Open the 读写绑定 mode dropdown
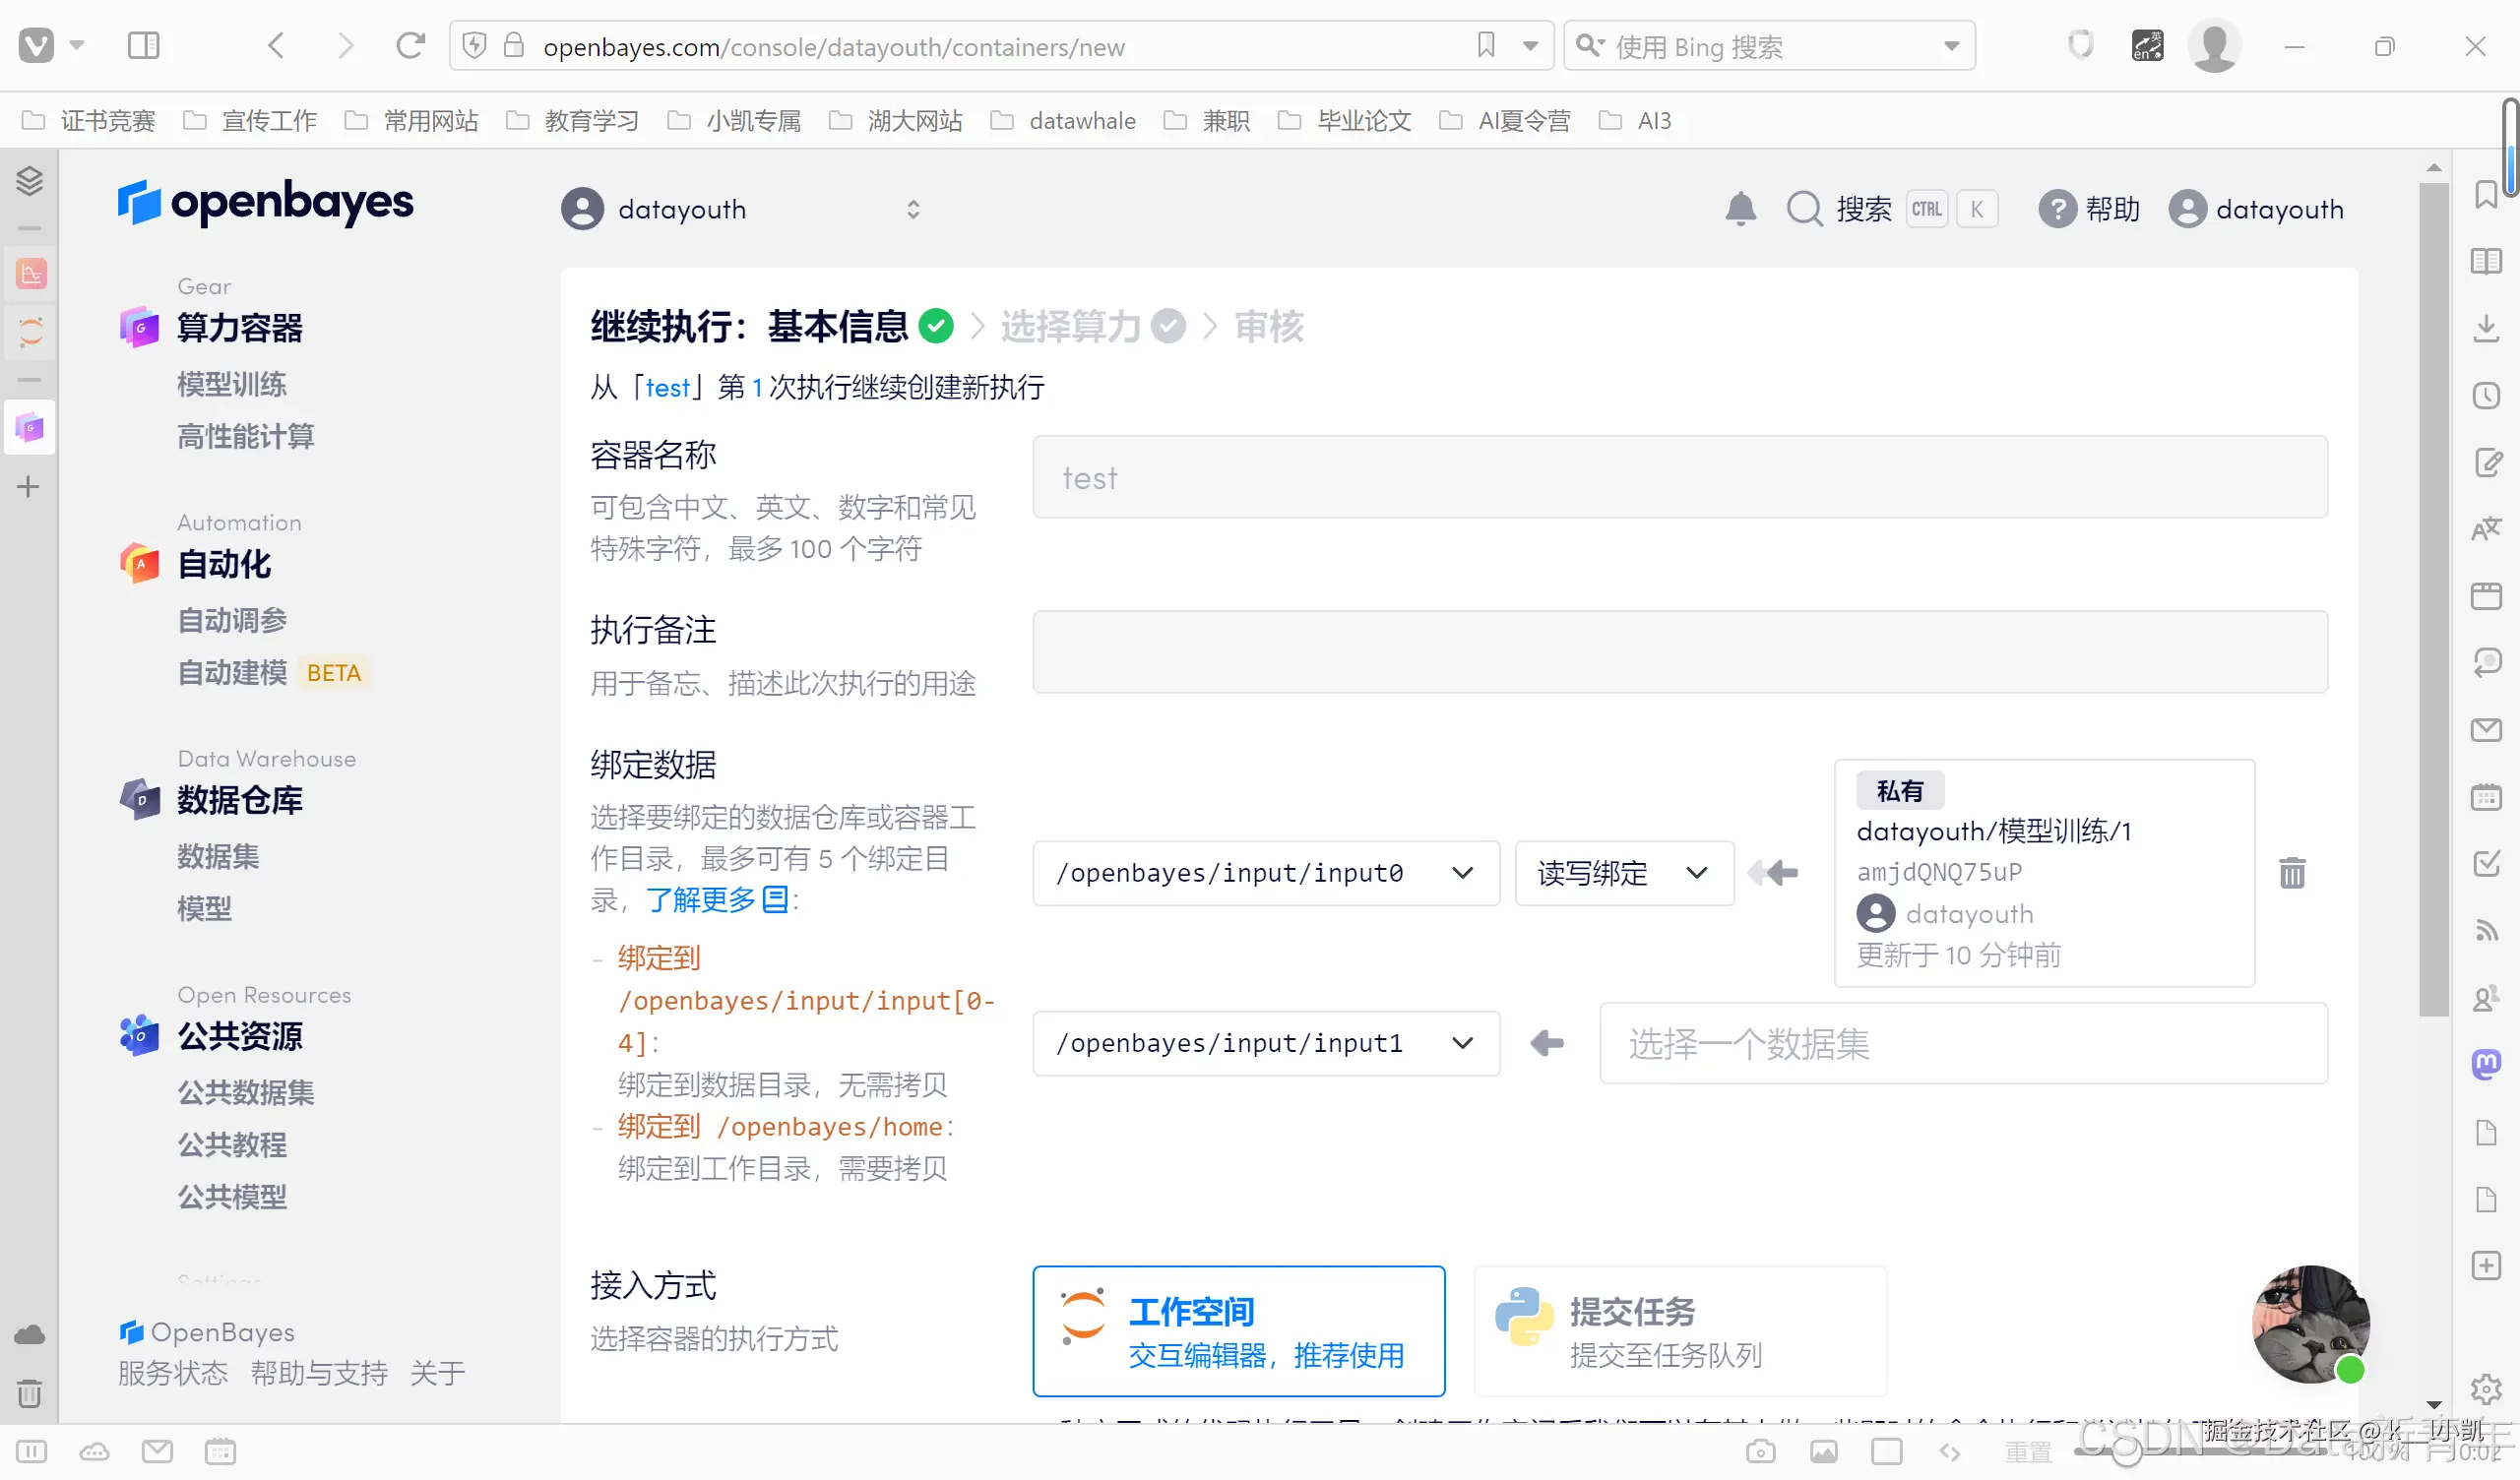The width and height of the screenshot is (2520, 1480). (1623, 873)
